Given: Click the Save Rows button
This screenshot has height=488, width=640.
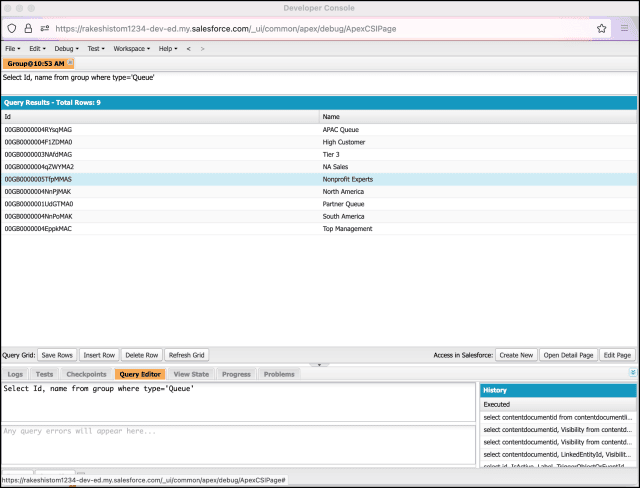Looking at the screenshot, I should (57, 355).
